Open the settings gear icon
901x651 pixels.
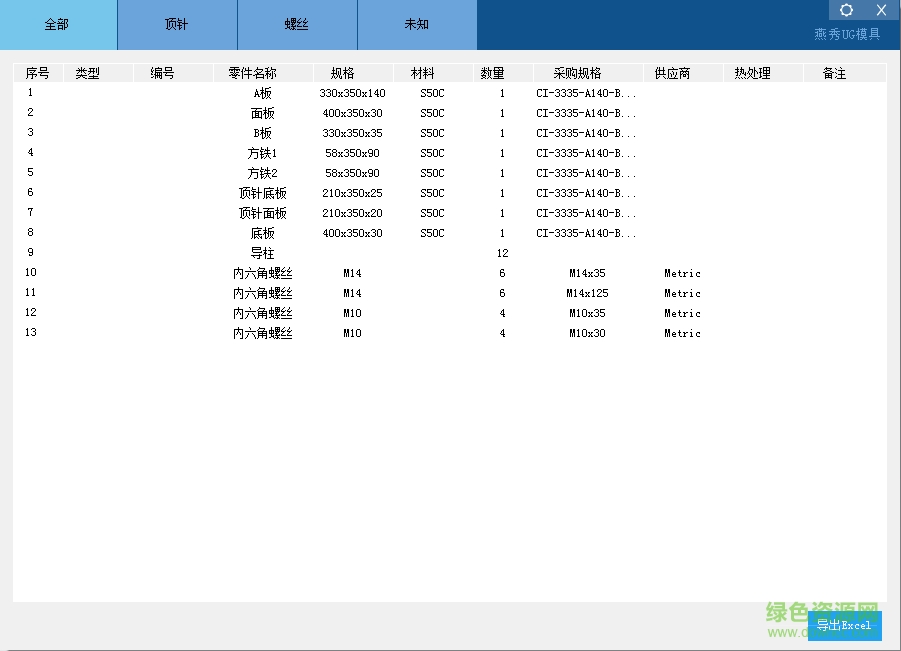(846, 10)
